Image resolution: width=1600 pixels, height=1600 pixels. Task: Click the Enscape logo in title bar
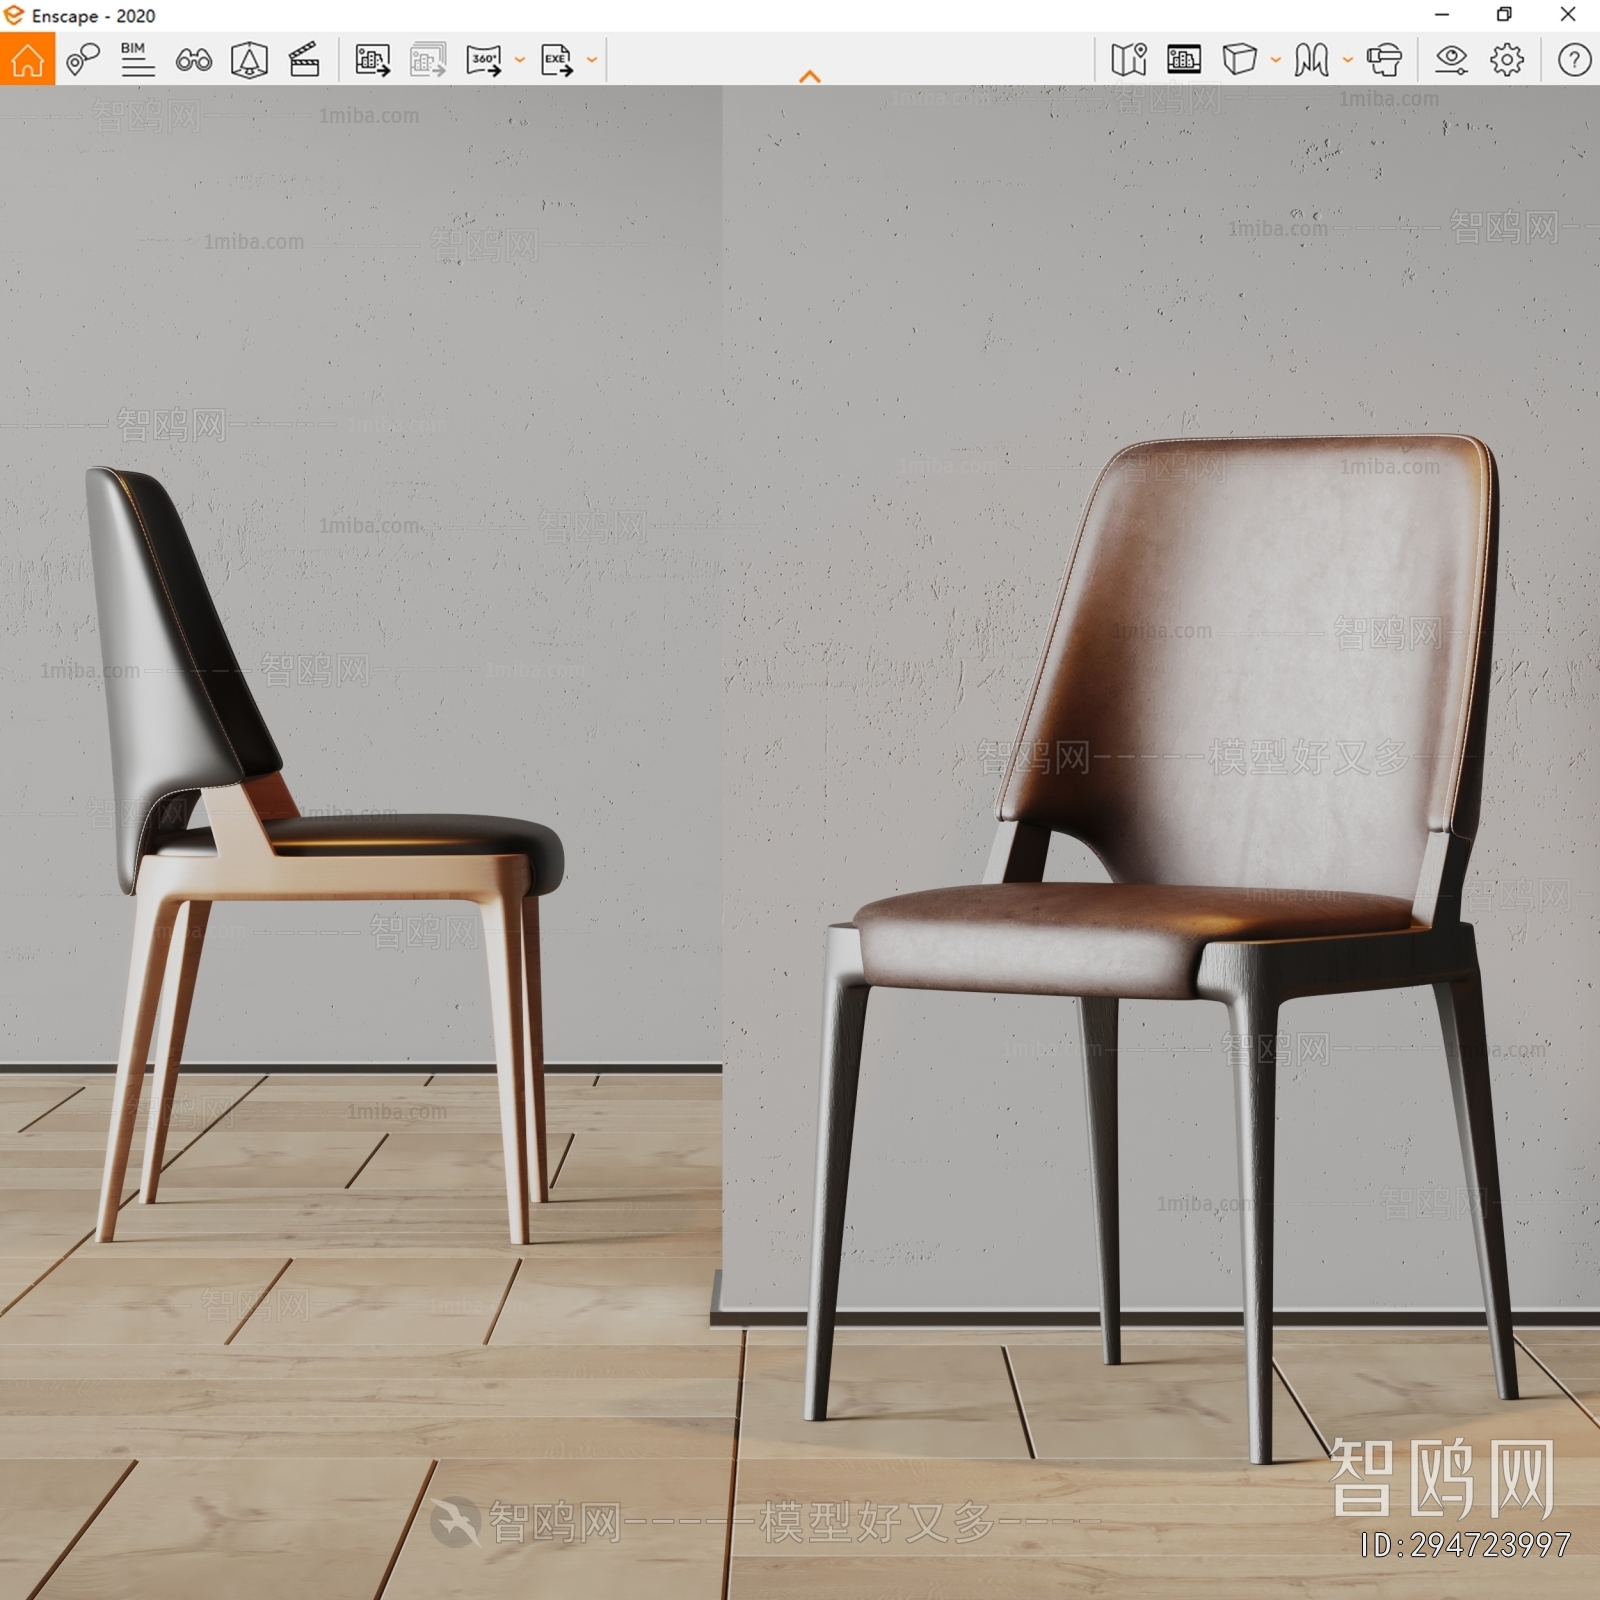14,15
